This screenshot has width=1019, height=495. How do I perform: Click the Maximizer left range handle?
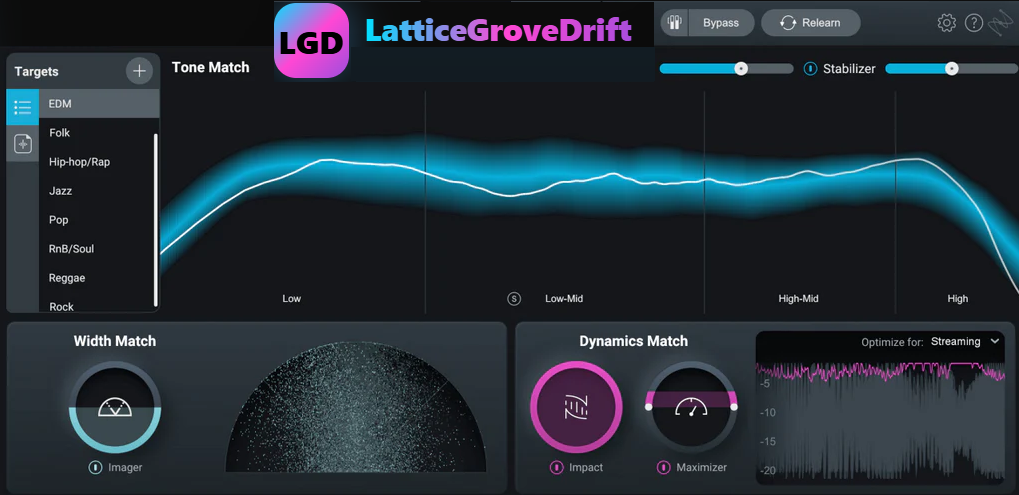pos(648,407)
